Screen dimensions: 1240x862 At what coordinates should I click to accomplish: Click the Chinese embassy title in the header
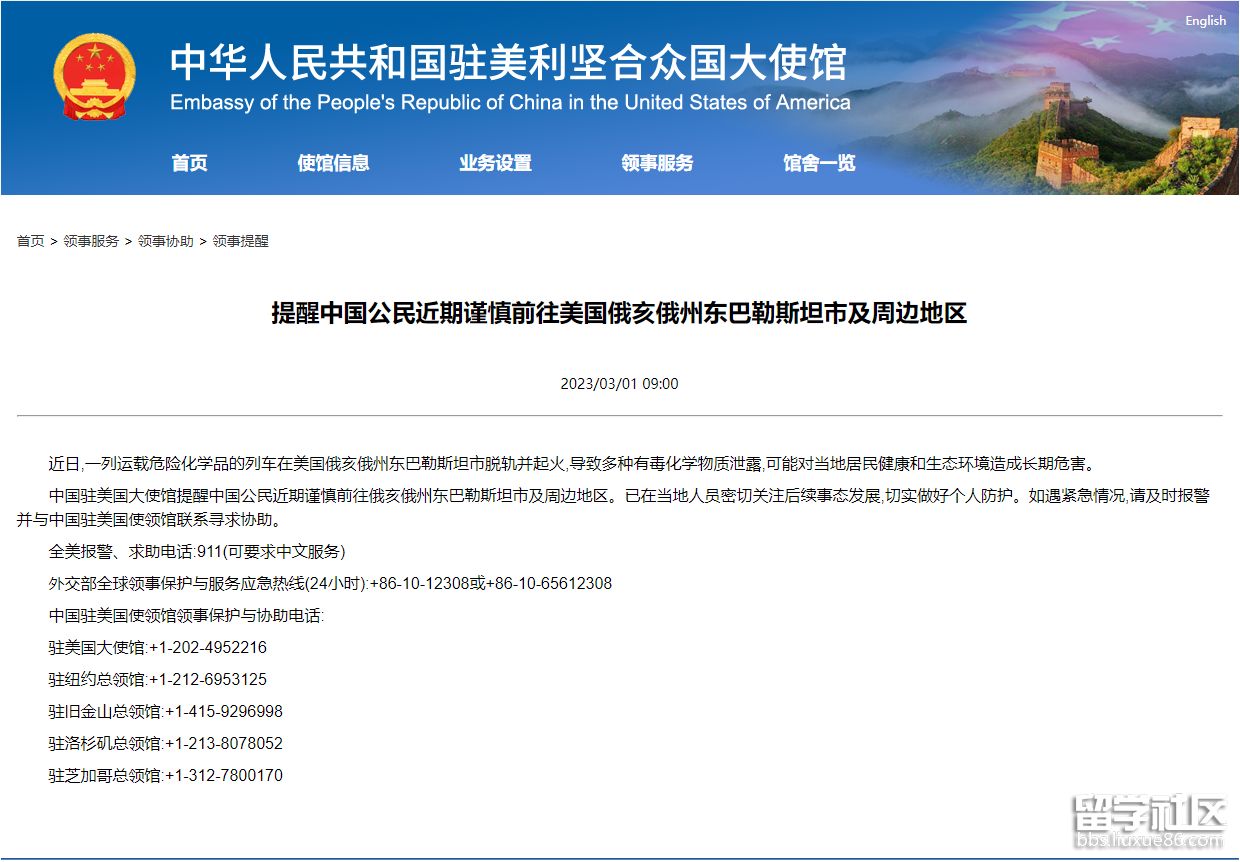click(x=508, y=62)
